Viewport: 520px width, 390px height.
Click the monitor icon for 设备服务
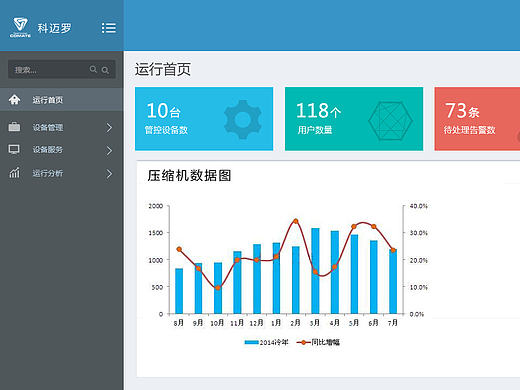click(x=14, y=150)
